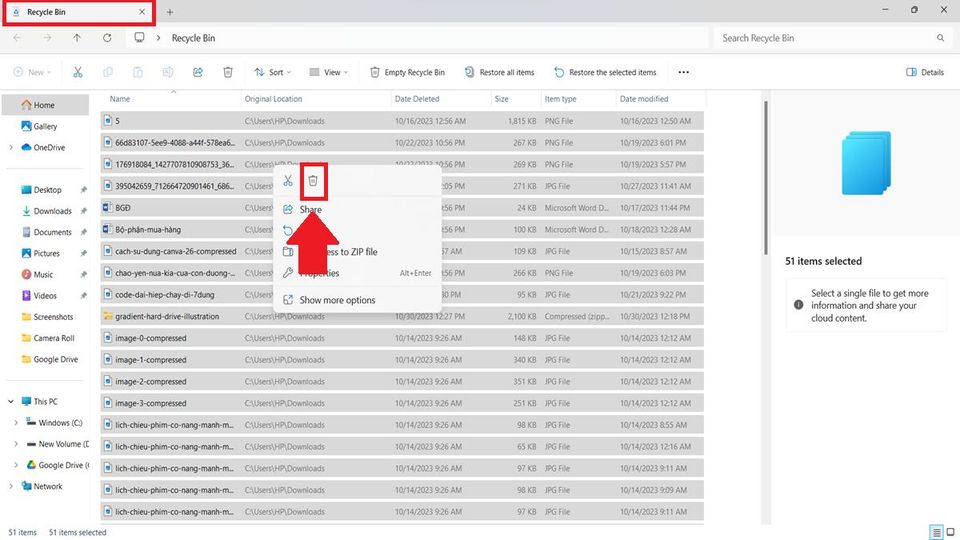
Task: Click the Up arrow navigation icon
Action: pyautogui.click(x=77, y=38)
